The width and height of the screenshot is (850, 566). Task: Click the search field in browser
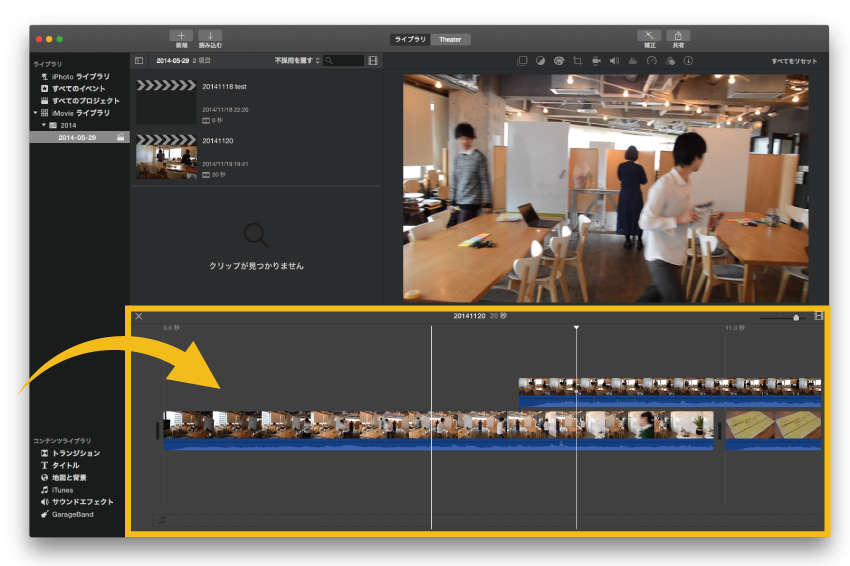(344, 61)
